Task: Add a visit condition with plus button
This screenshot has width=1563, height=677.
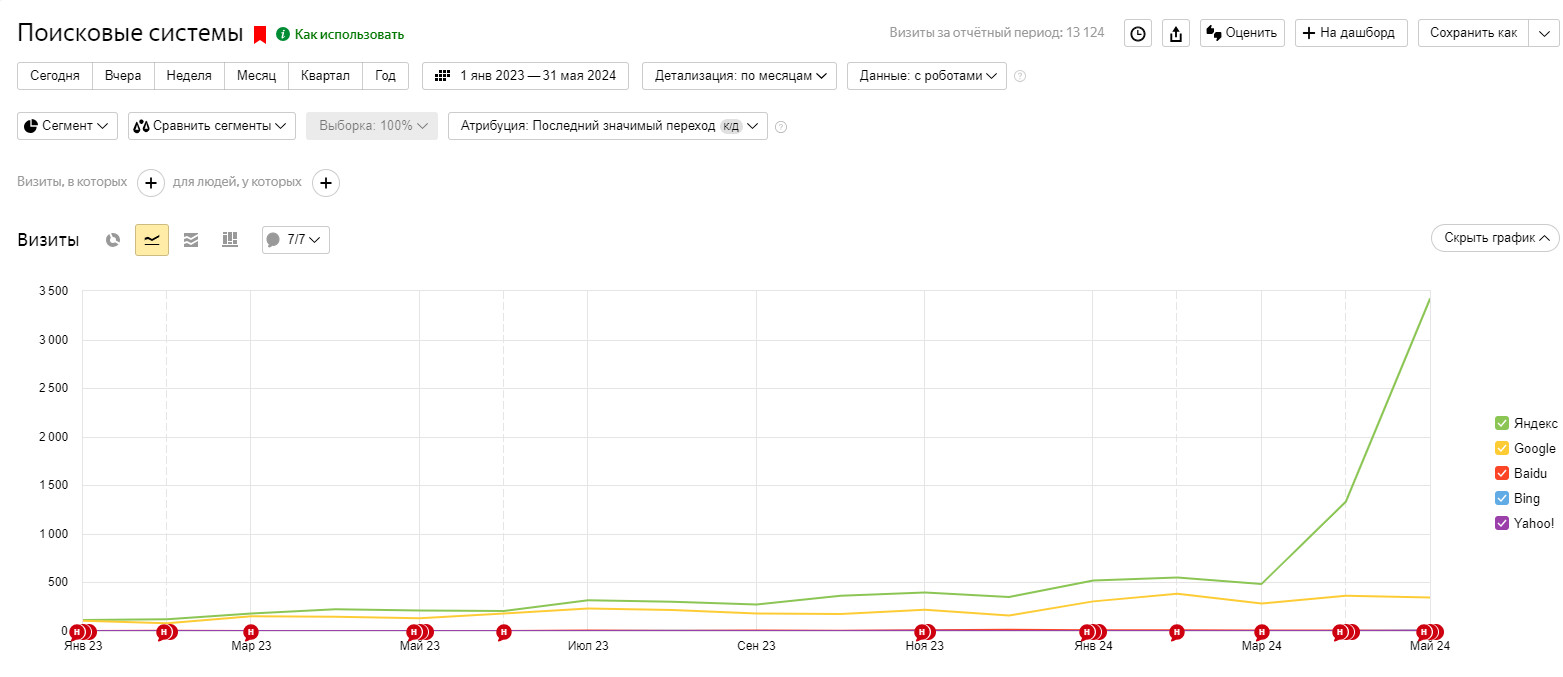Action: [x=151, y=183]
